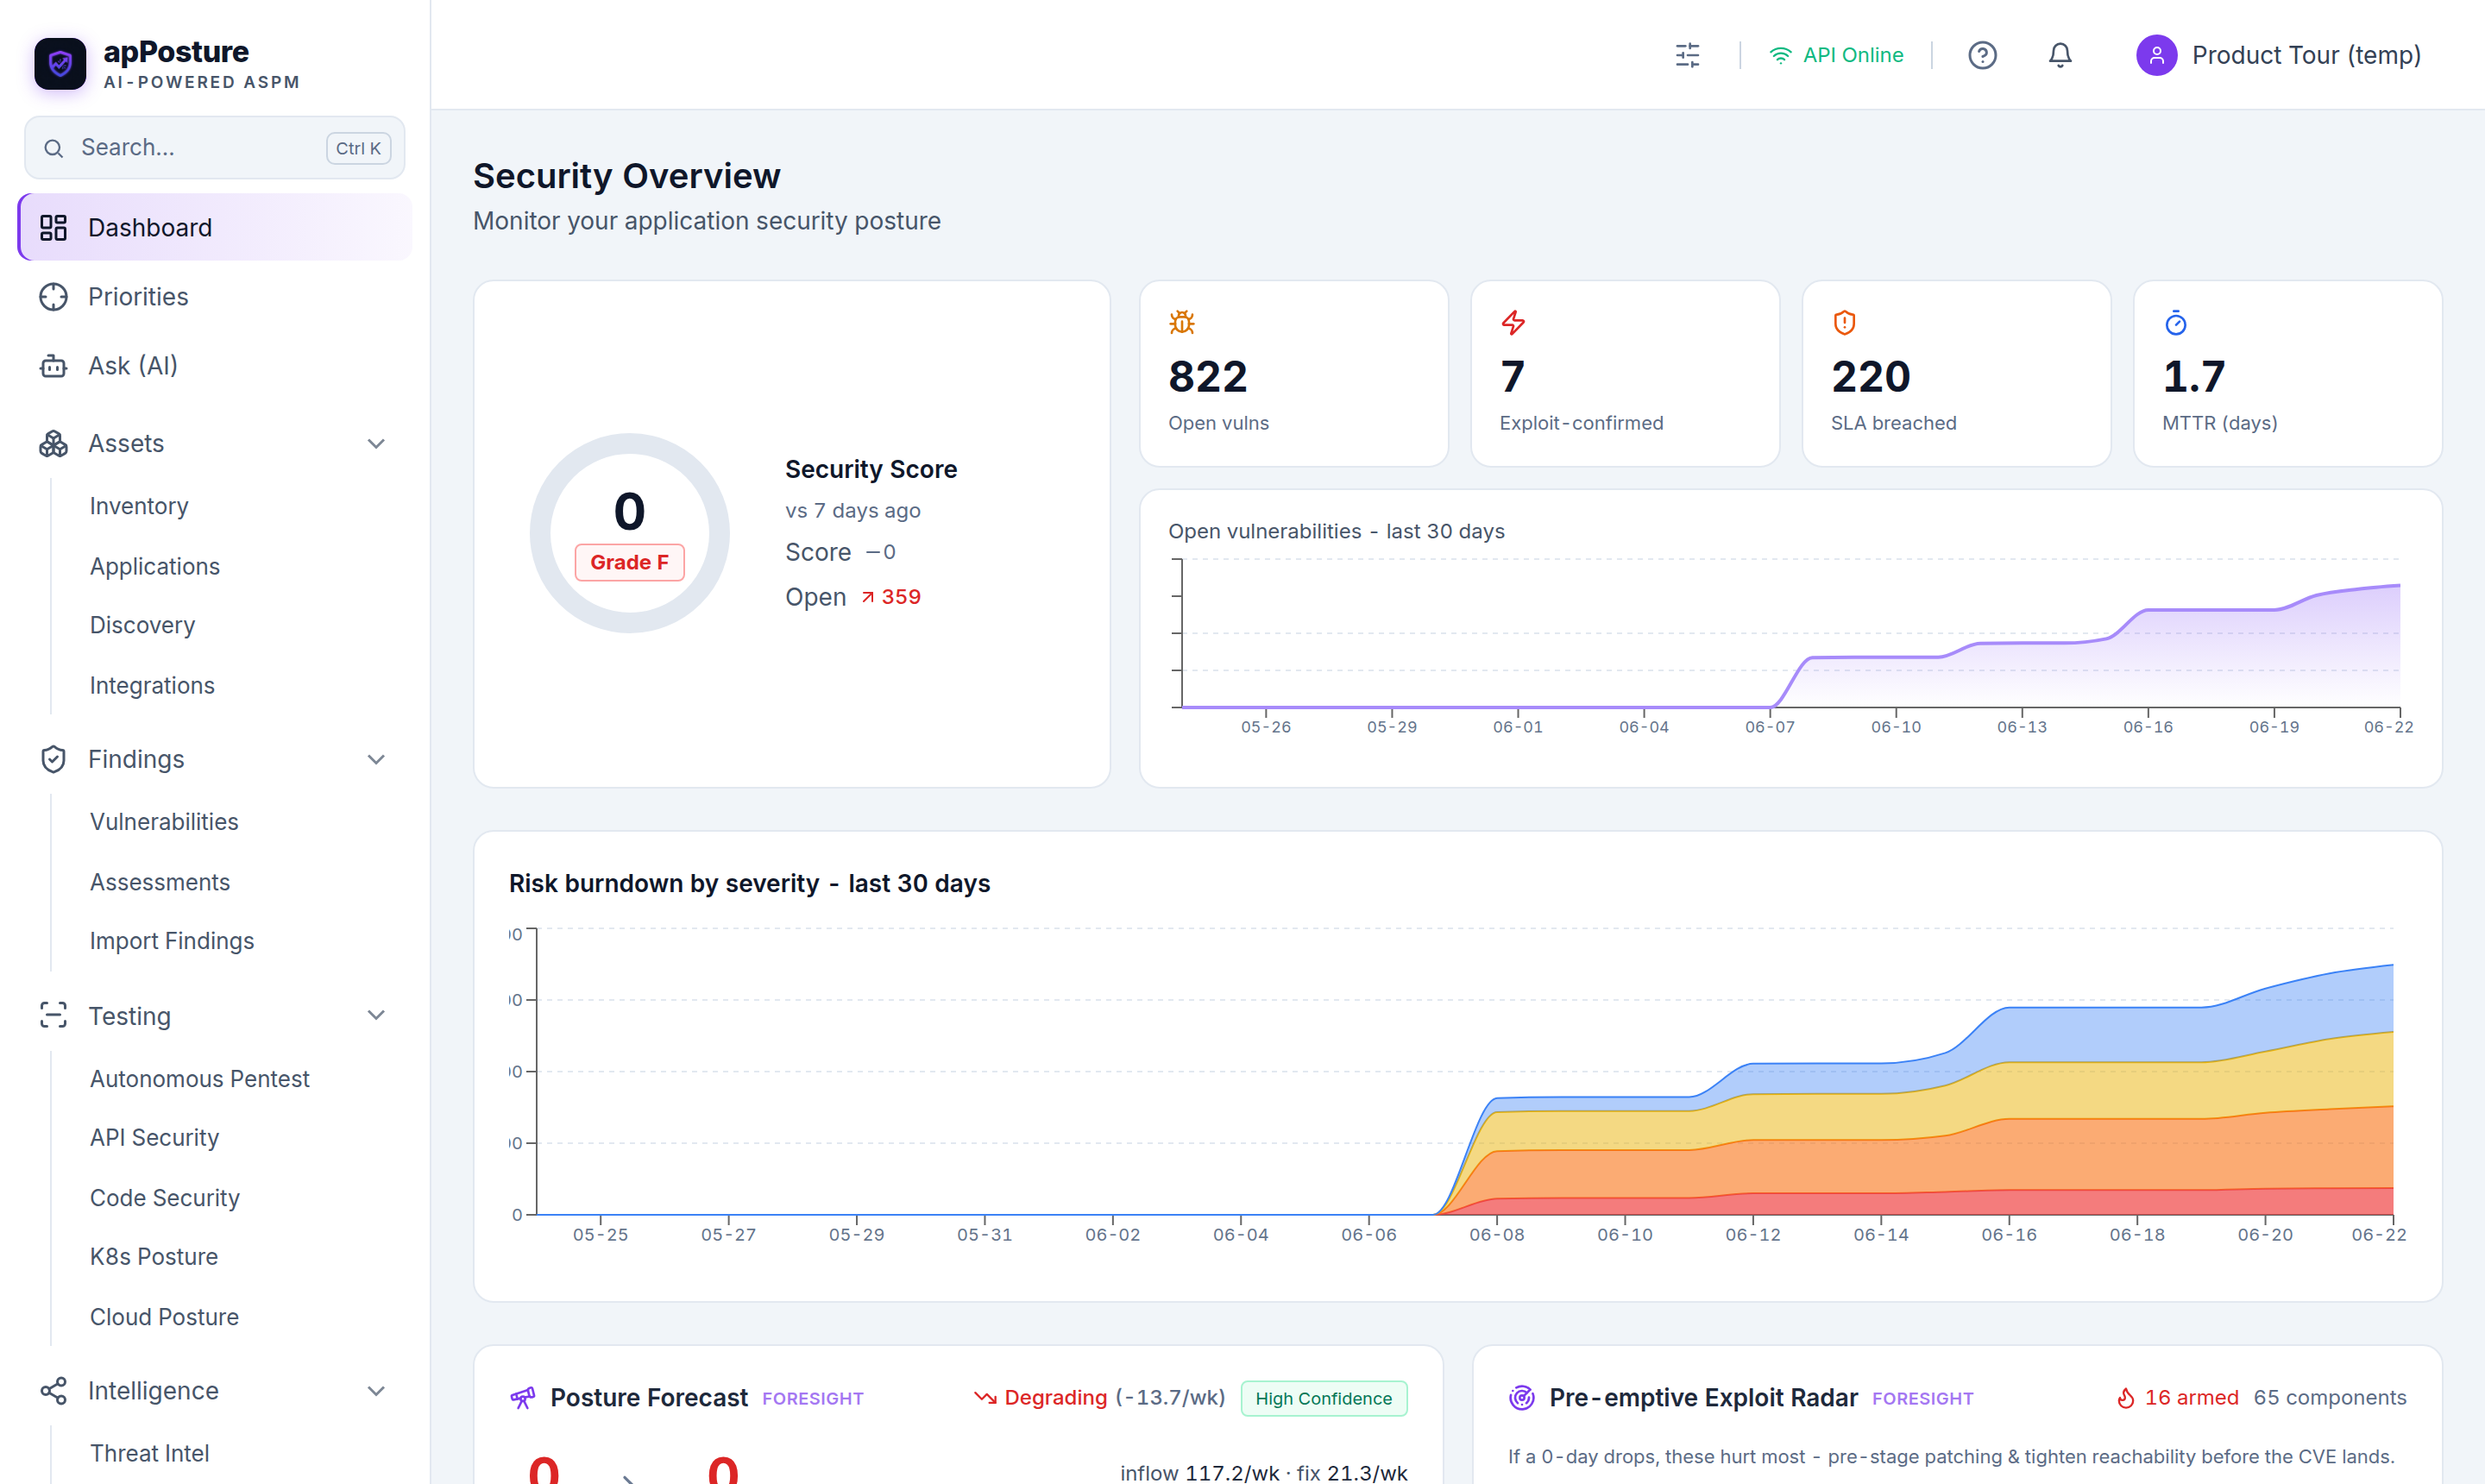Click the 06-16 marker on burndown chart

point(2009,1235)
